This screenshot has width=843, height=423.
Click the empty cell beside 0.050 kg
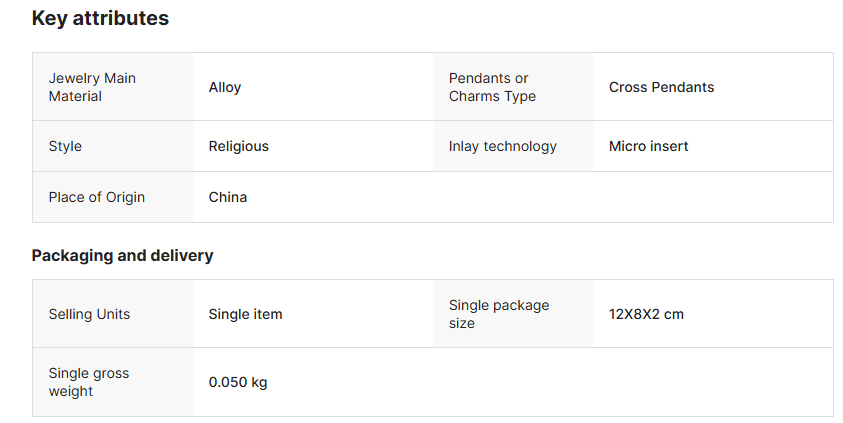pos(633,382)
